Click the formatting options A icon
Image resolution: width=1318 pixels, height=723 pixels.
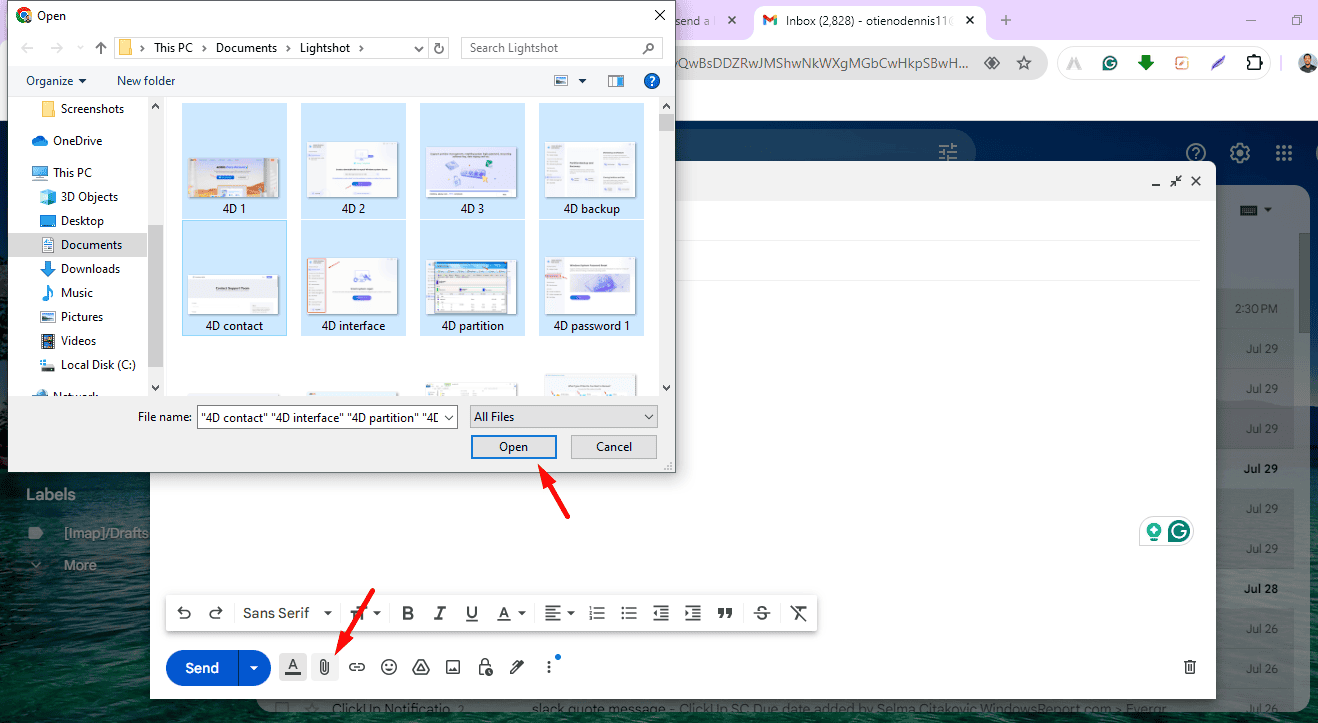[x=292, y=667]
